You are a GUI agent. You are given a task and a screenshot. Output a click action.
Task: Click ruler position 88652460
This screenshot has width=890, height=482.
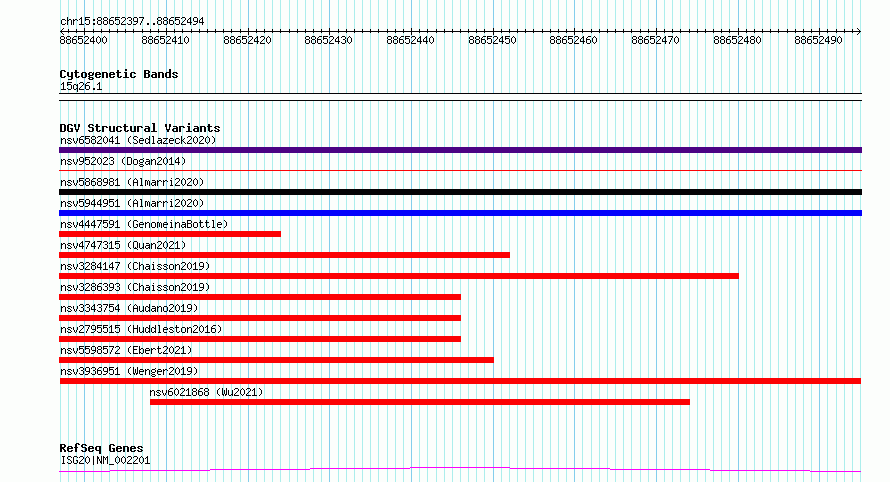coord(573,40)
